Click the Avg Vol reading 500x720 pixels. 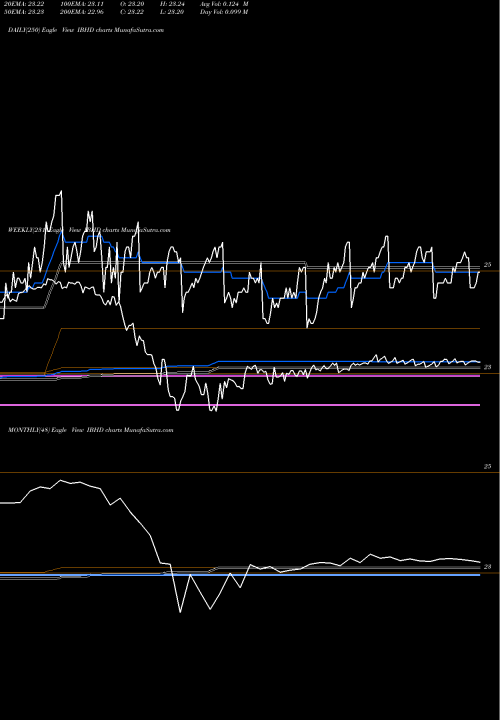[224, 3]
